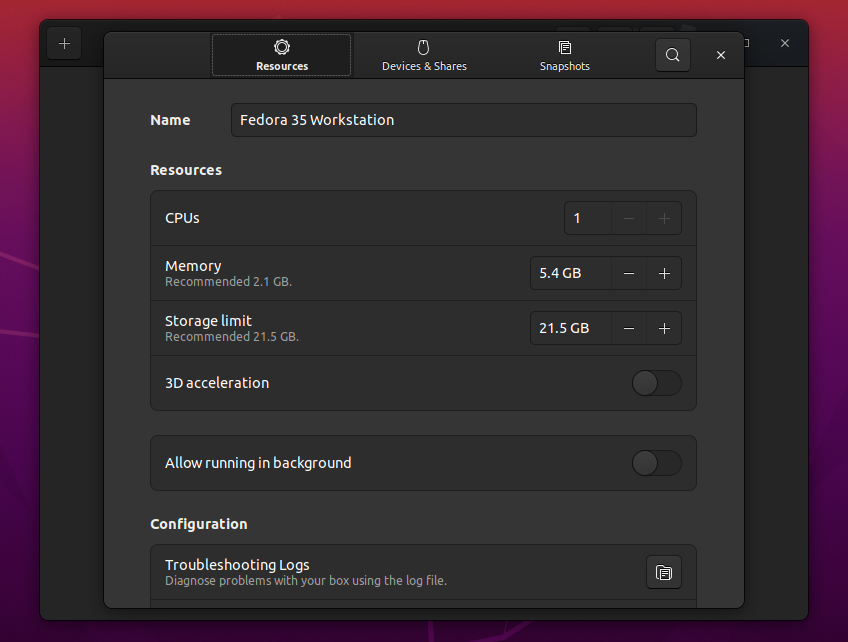Increase Storage limit with the plus button
Screen dimensions: 848x642
click(664, 328)
